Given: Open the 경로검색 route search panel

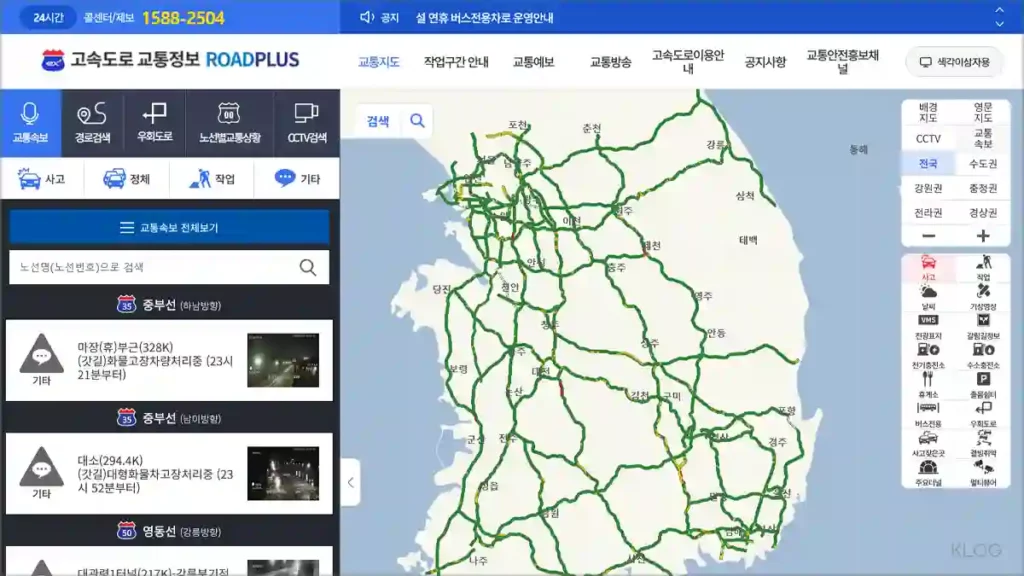Looking at the screenshot, I should click(x=92, y=123).
